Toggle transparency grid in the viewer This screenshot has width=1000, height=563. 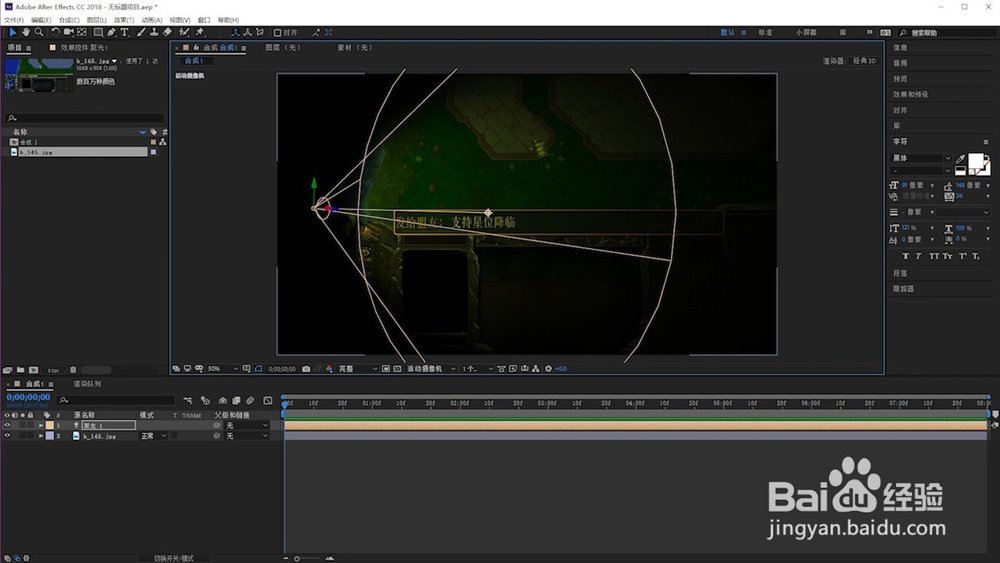397,369
